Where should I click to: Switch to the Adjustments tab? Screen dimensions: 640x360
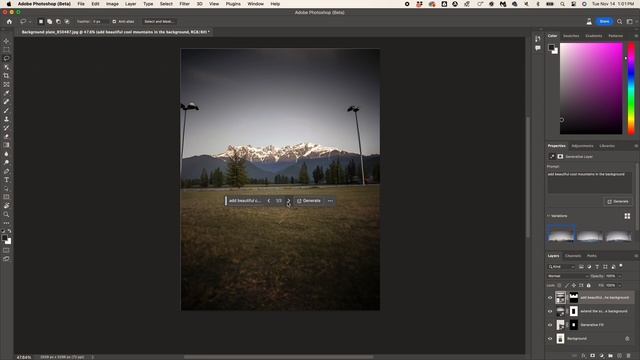[582, 146]
